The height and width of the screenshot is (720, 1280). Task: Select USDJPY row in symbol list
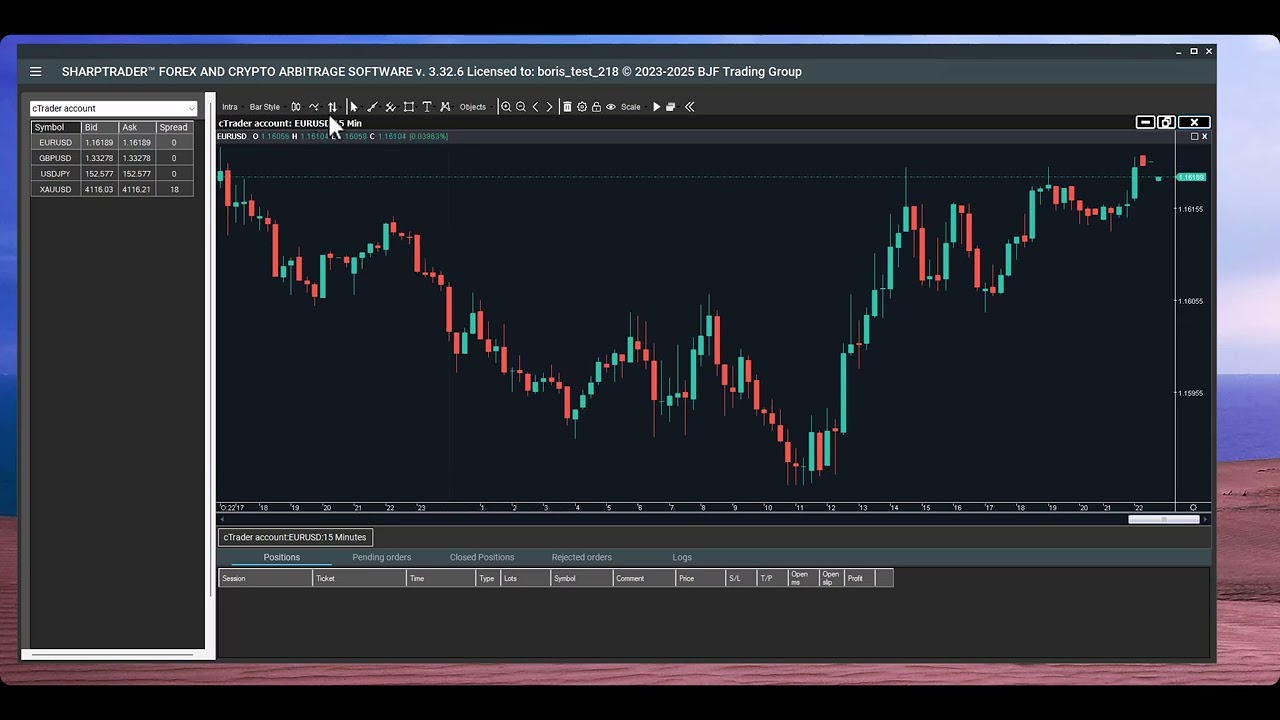click(113, 174)
